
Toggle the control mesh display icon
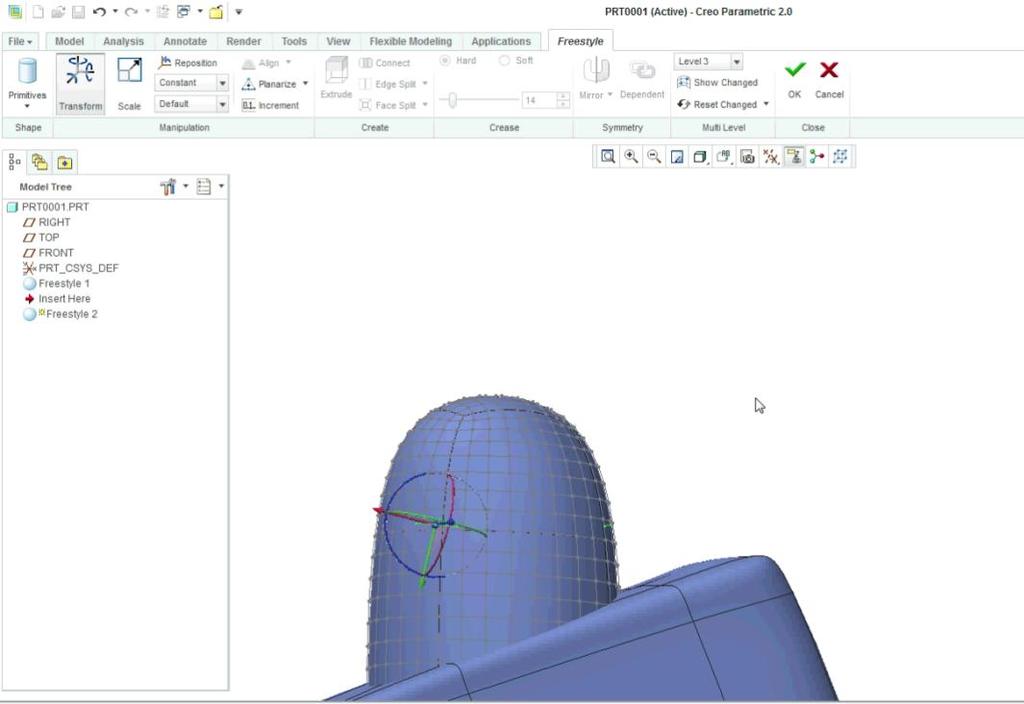pos(840,157)
